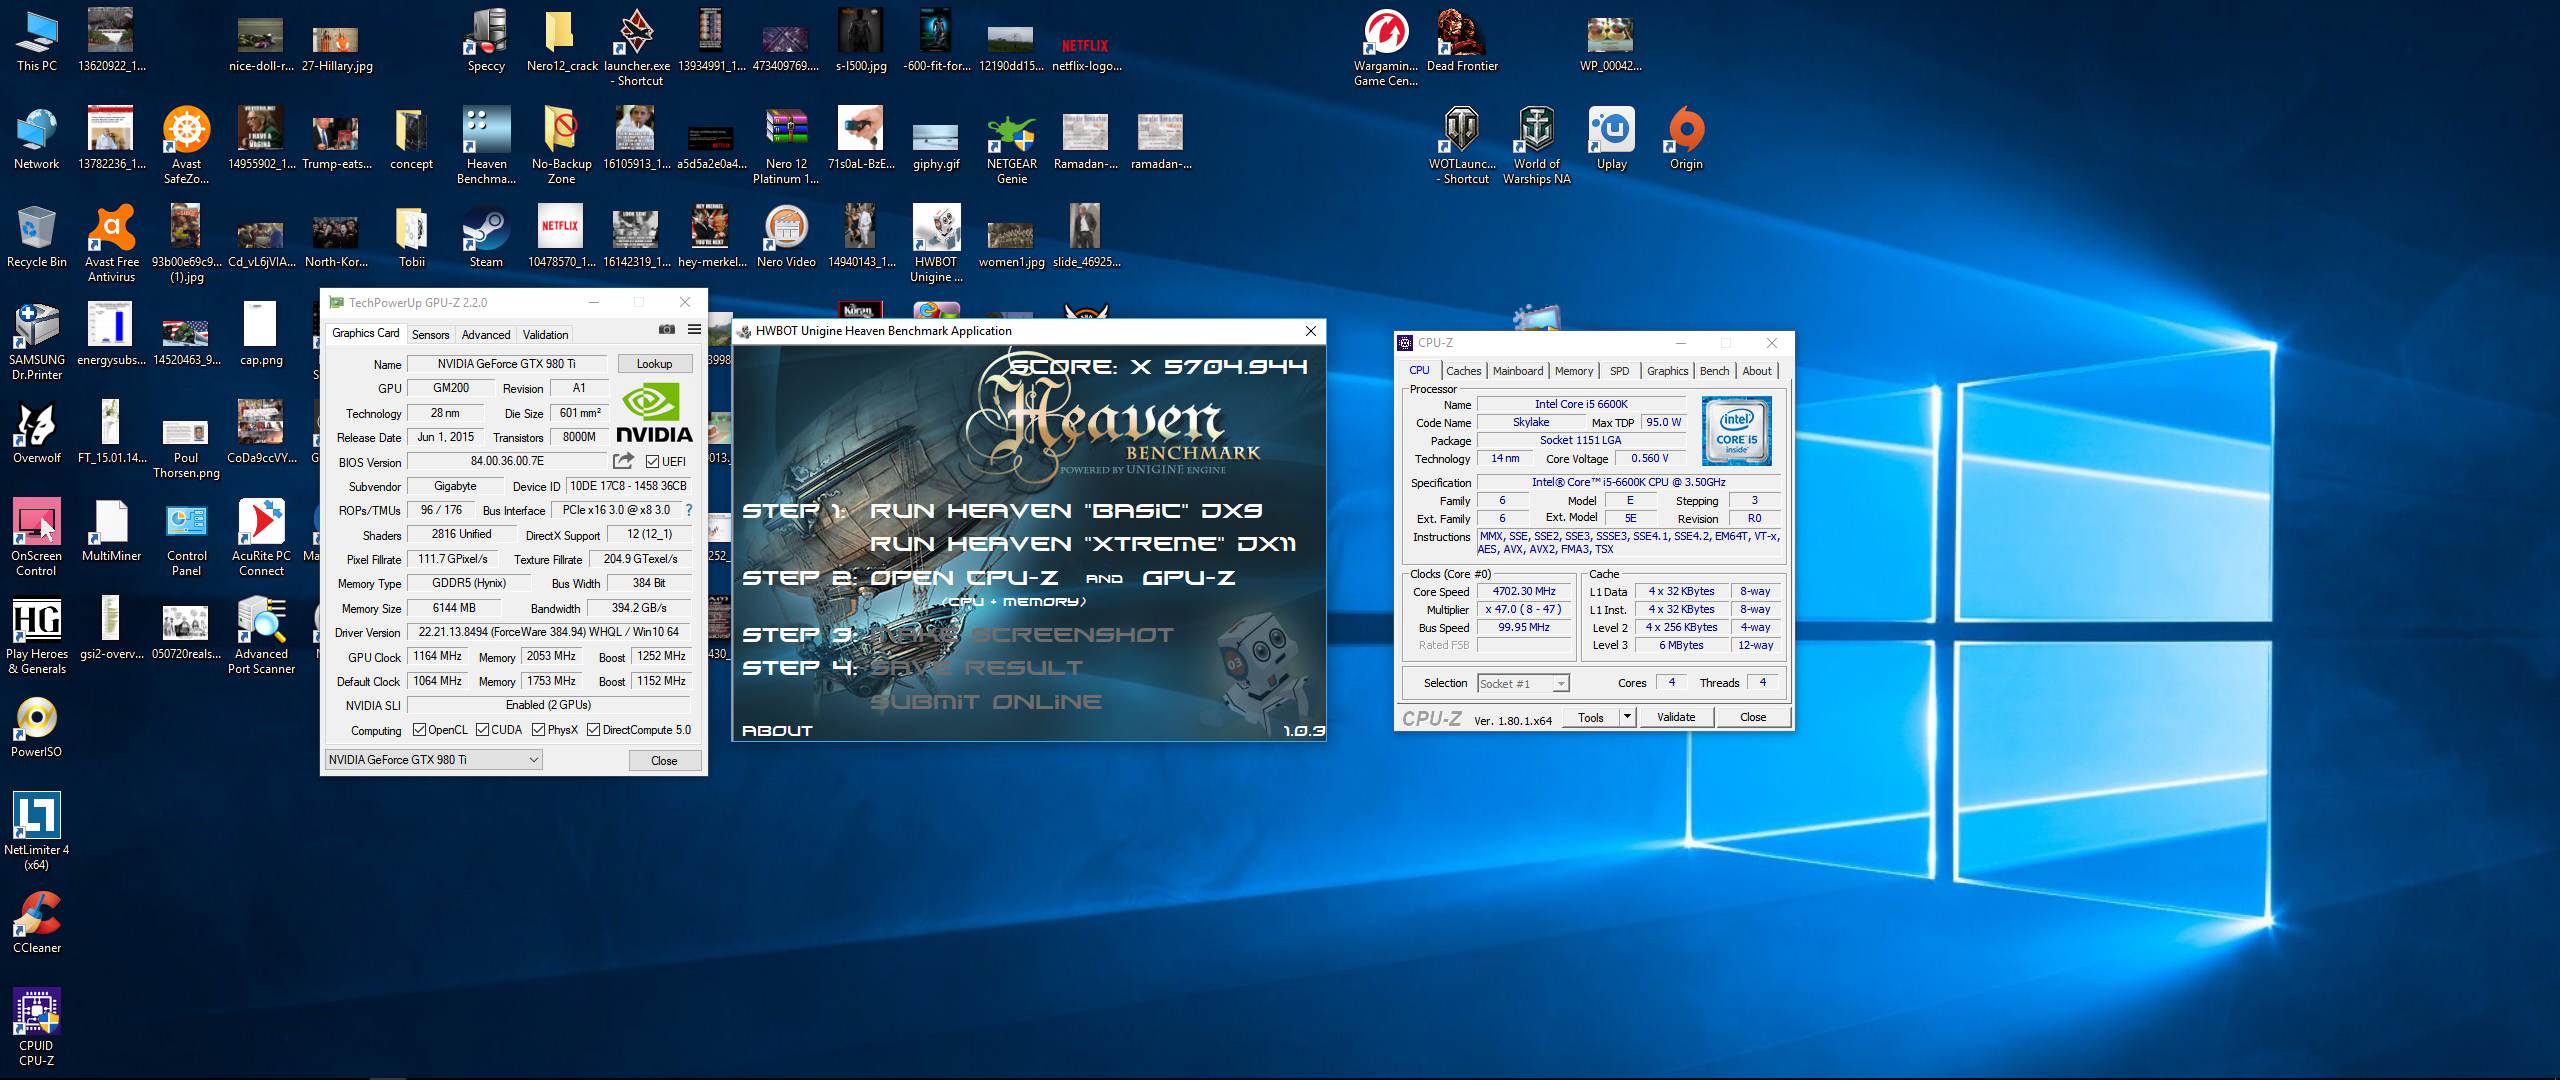Switch to the Sensors tab in GPU-Z

(431, 334)
